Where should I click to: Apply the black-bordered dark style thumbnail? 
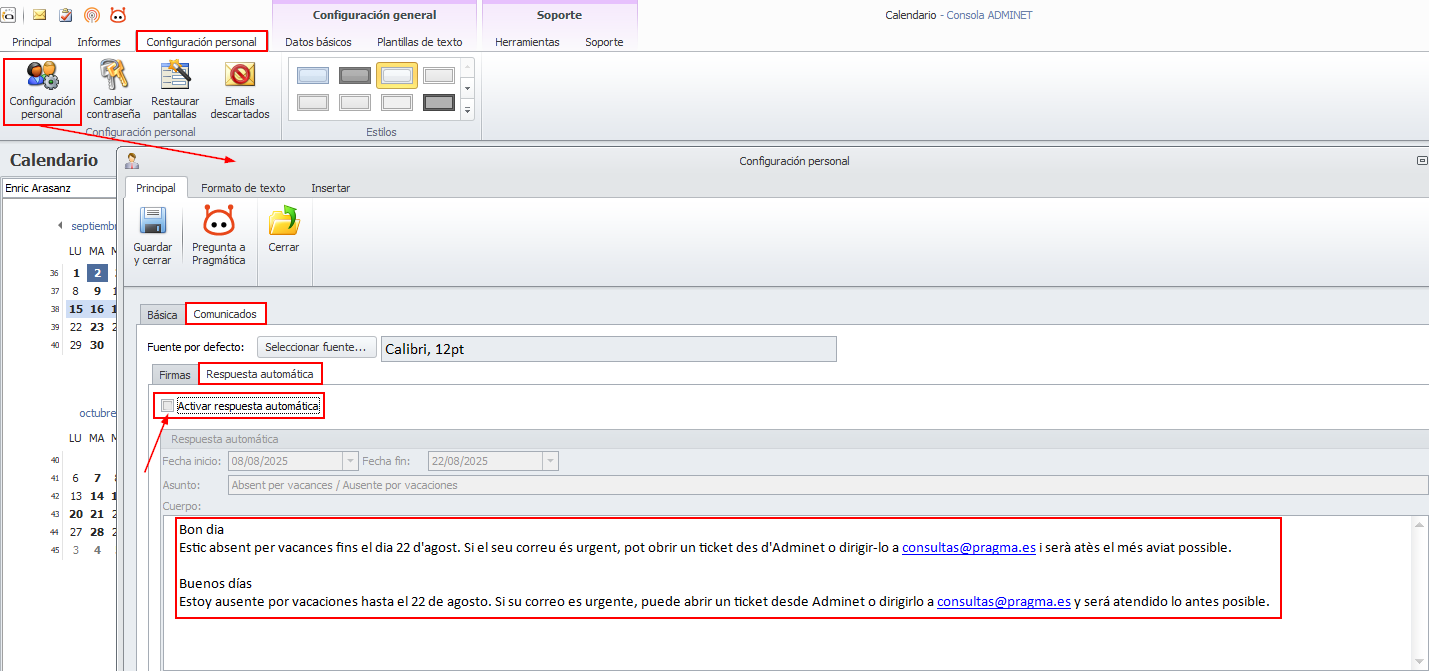point(439,102)
